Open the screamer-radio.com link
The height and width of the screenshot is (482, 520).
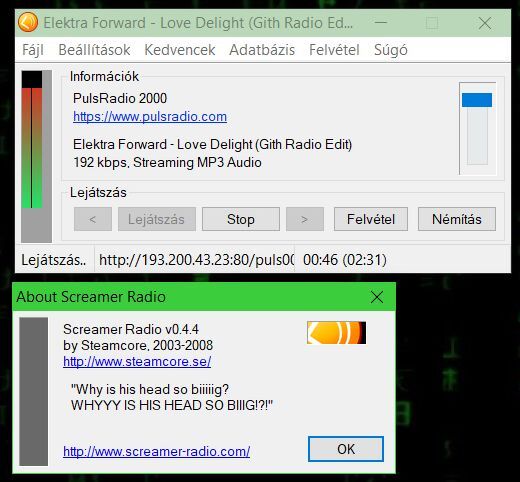(x=156, y=451)
